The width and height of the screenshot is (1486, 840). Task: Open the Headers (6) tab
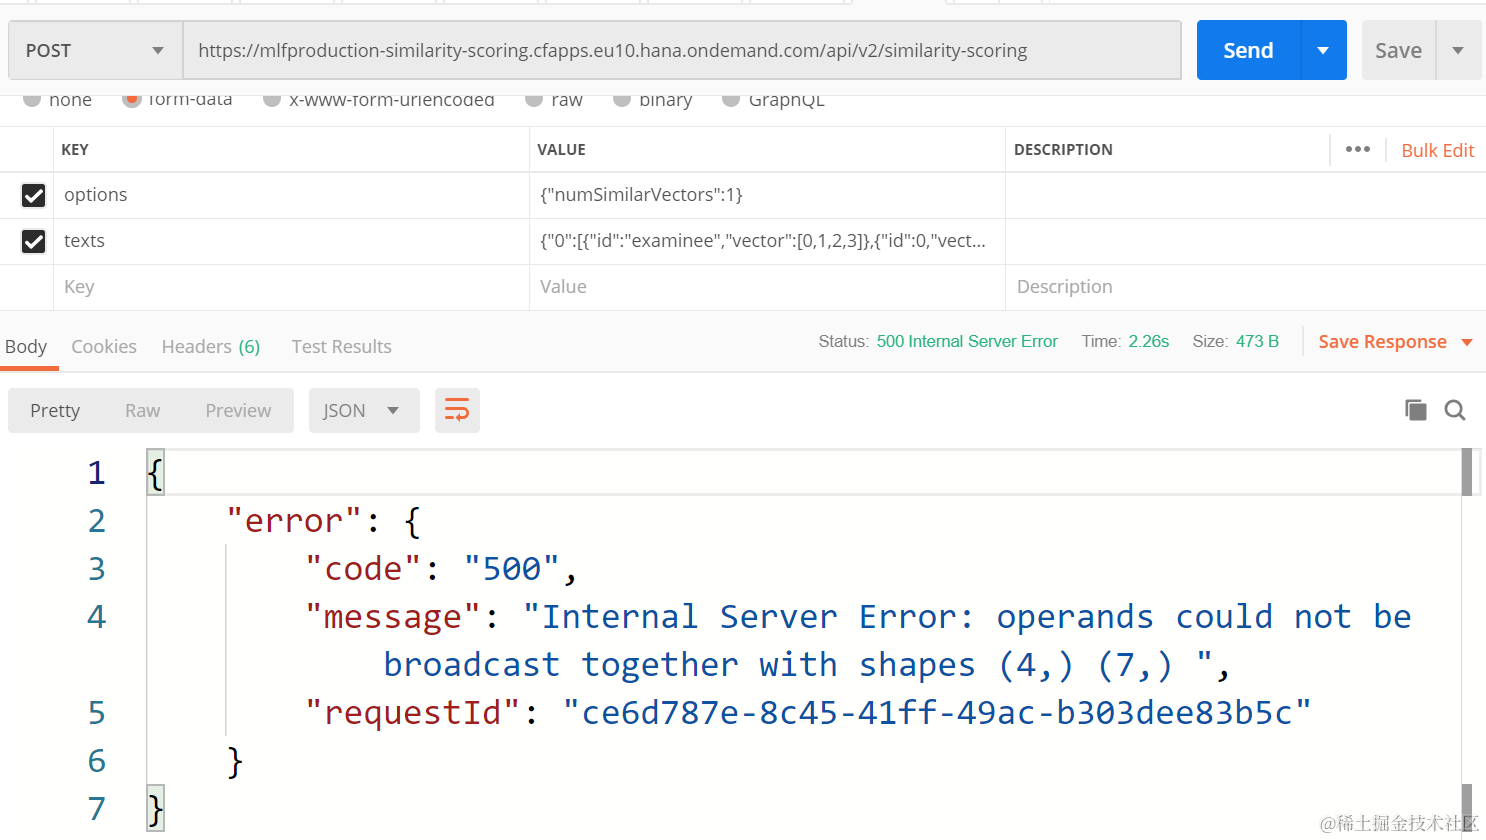tap(211, 347)
